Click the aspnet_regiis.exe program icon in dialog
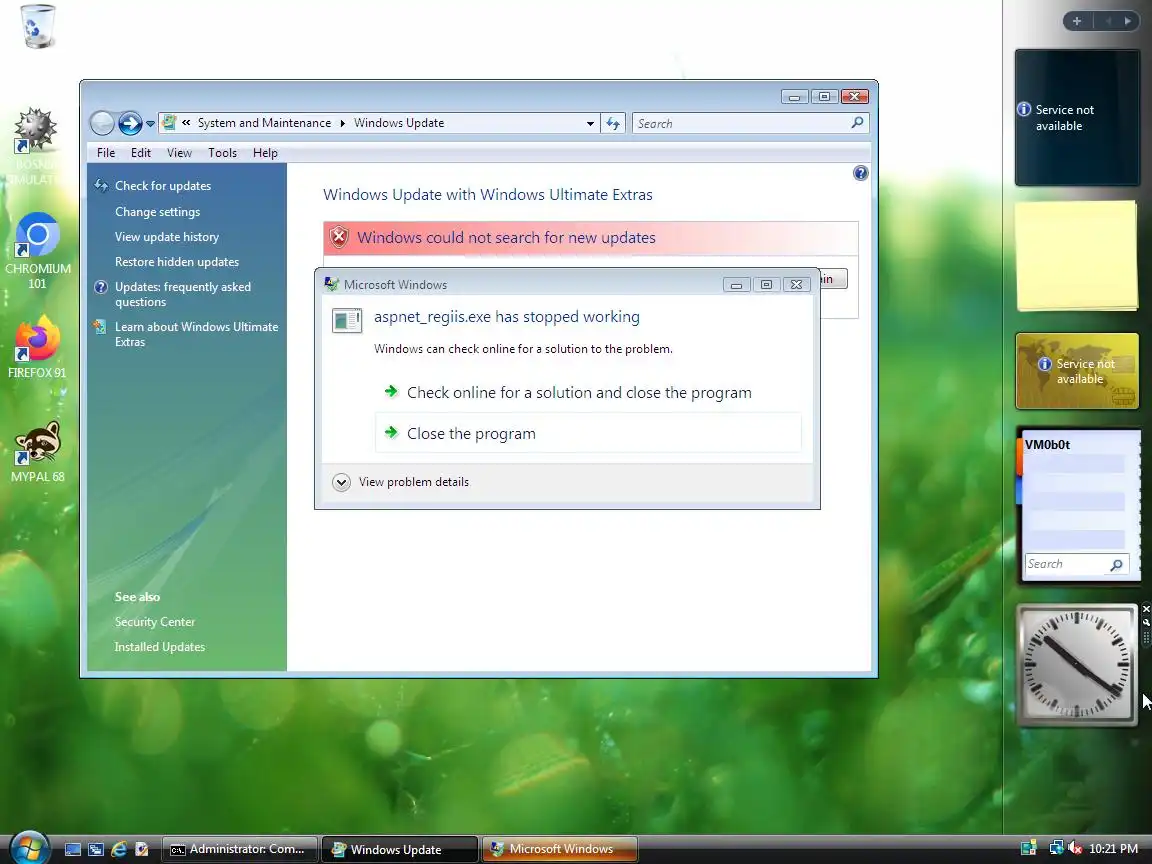This screenshot has width=1152, height=864. tap(347, 320)
